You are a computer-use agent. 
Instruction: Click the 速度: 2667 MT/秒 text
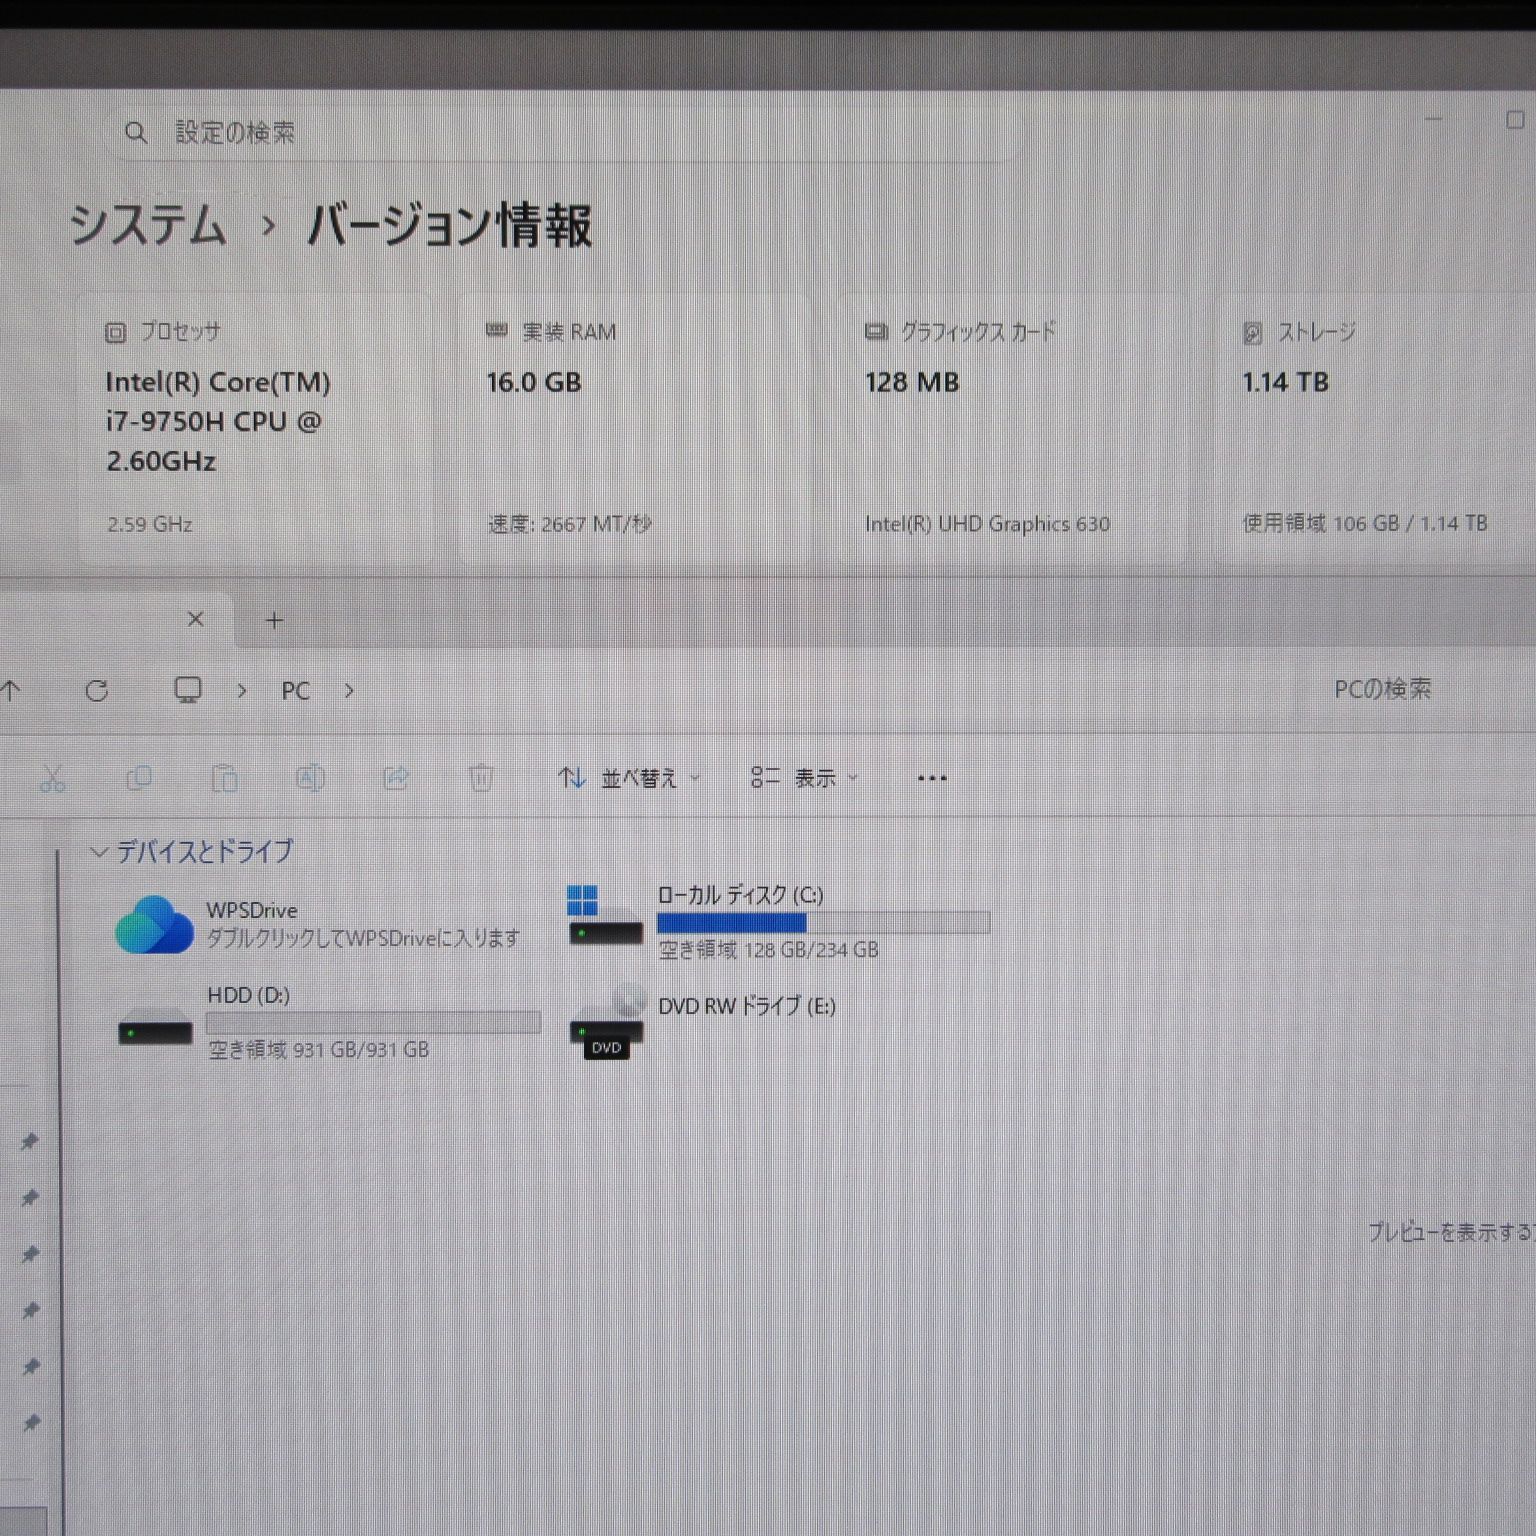pos(570,524)
